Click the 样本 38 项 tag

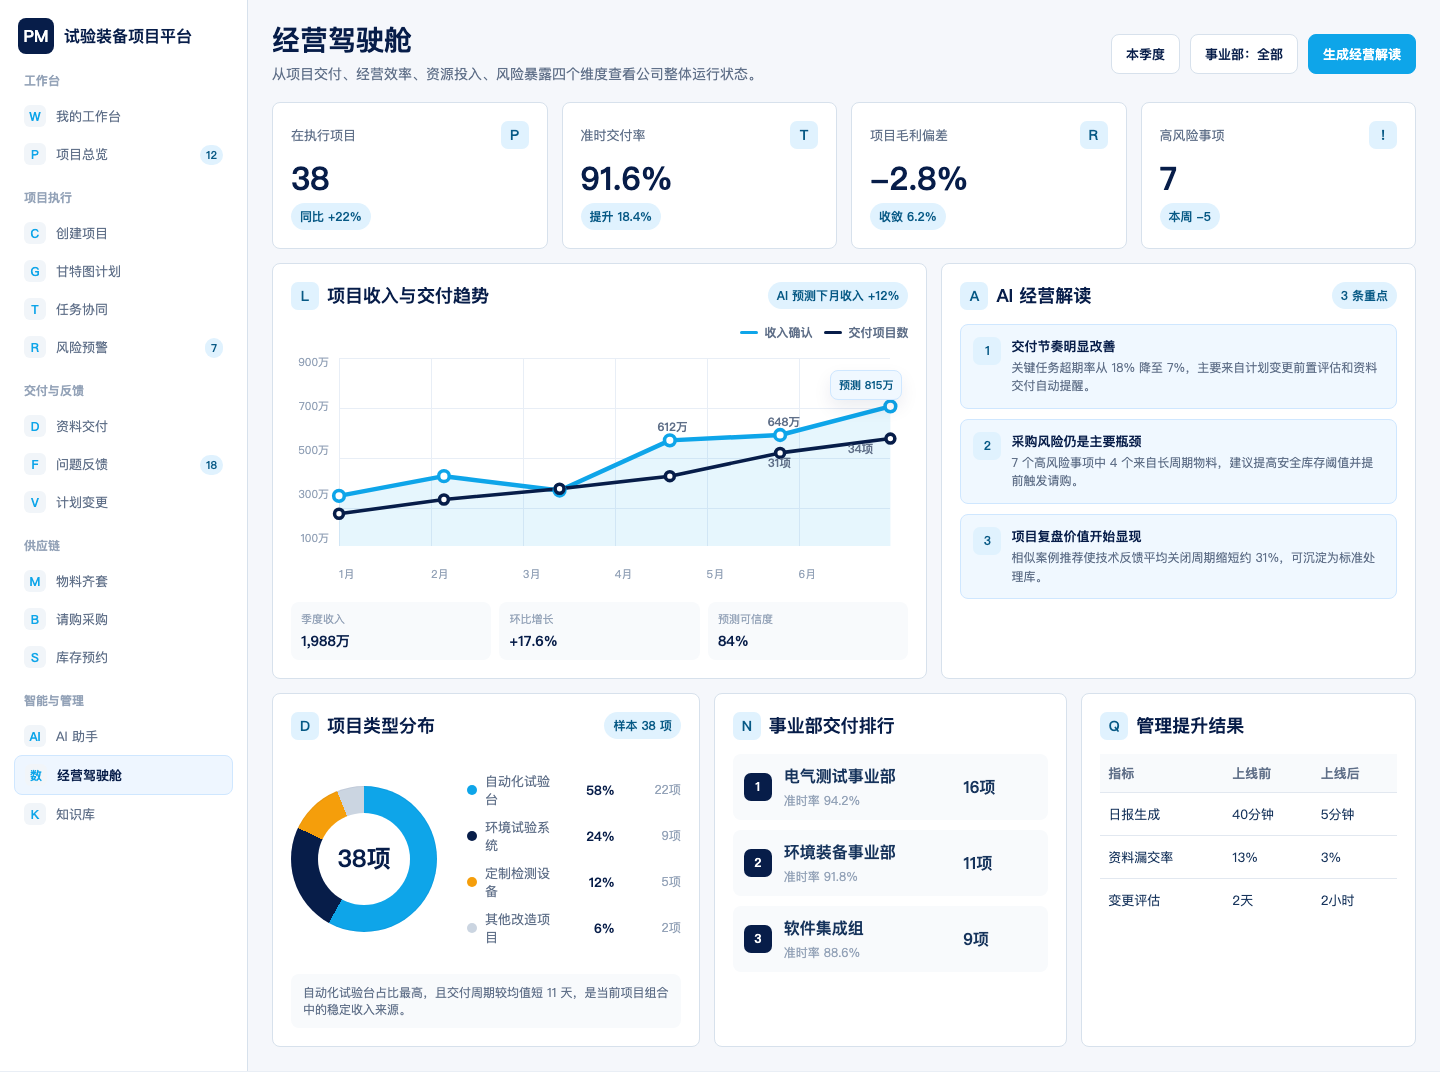point(643,726)
